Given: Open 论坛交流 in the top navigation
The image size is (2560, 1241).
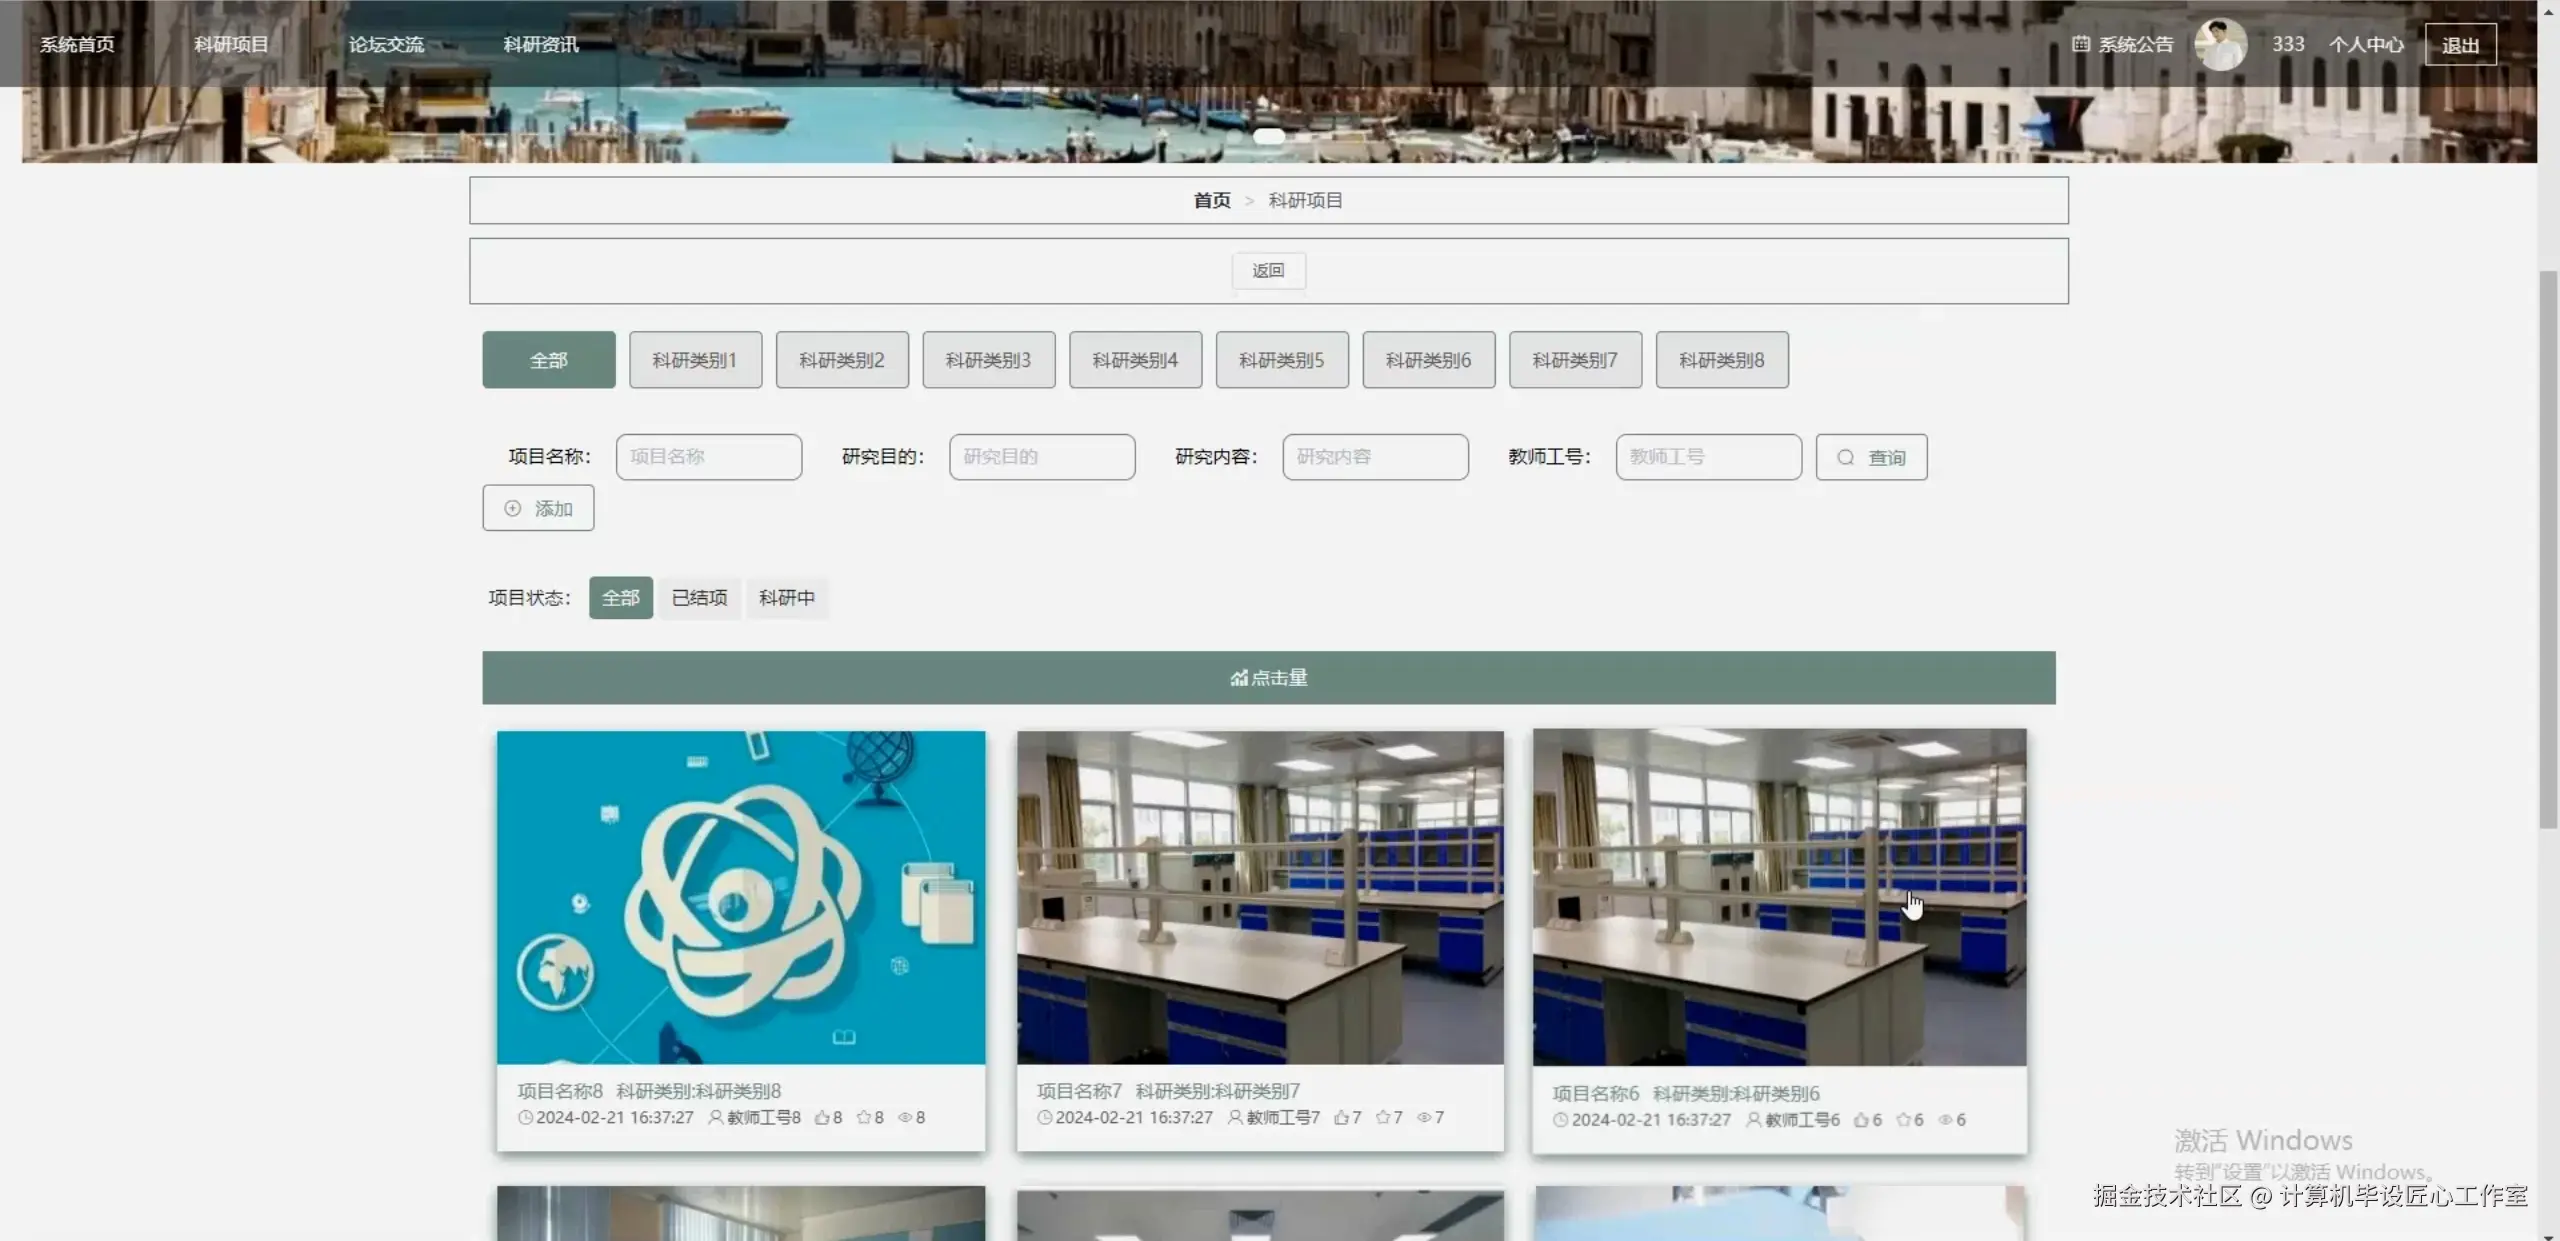Looking at the screenshot, I should point(386,44).
